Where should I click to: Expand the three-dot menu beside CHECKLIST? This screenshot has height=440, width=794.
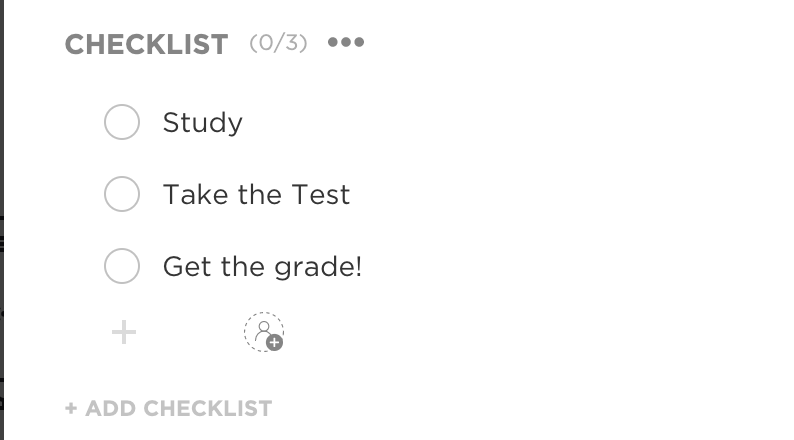click(346, 43)
